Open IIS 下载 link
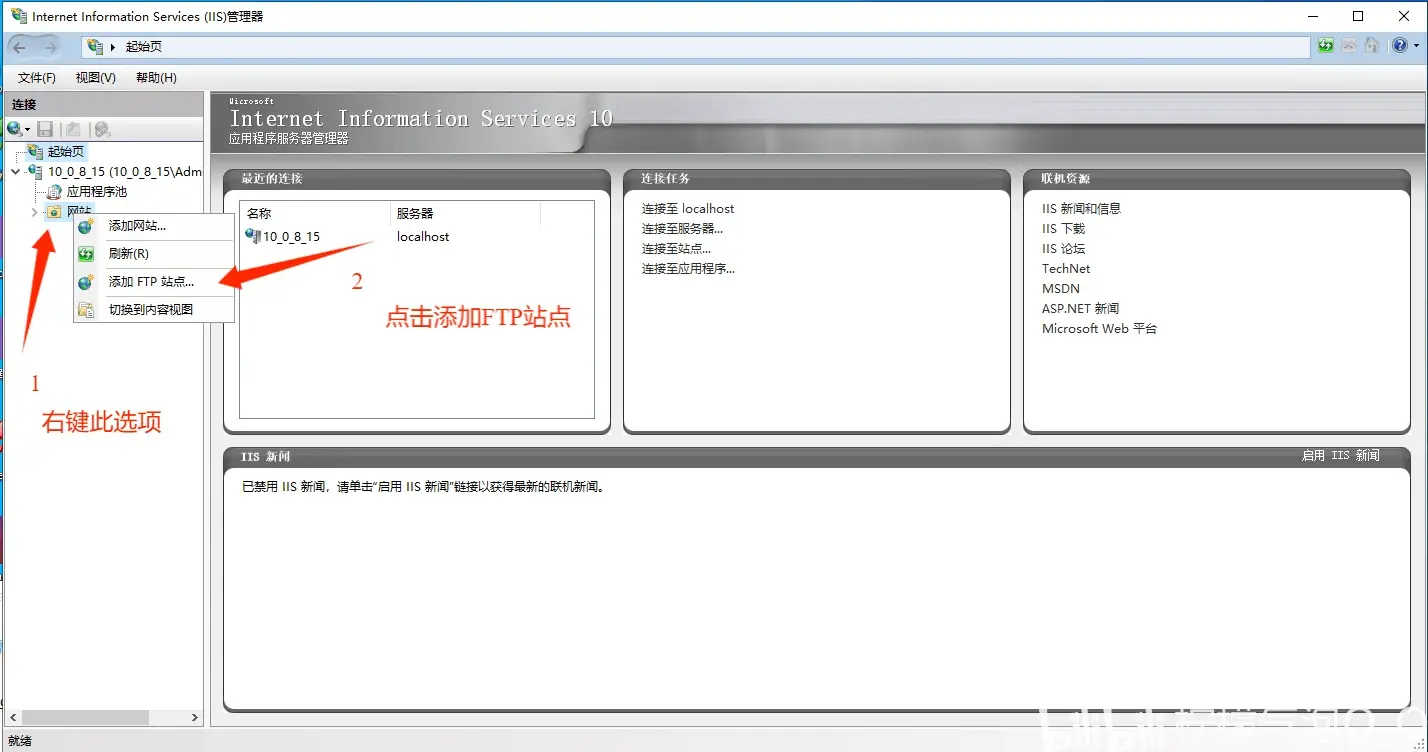Viewport: 1428px width, 752px height. (x=1063, y=229)
